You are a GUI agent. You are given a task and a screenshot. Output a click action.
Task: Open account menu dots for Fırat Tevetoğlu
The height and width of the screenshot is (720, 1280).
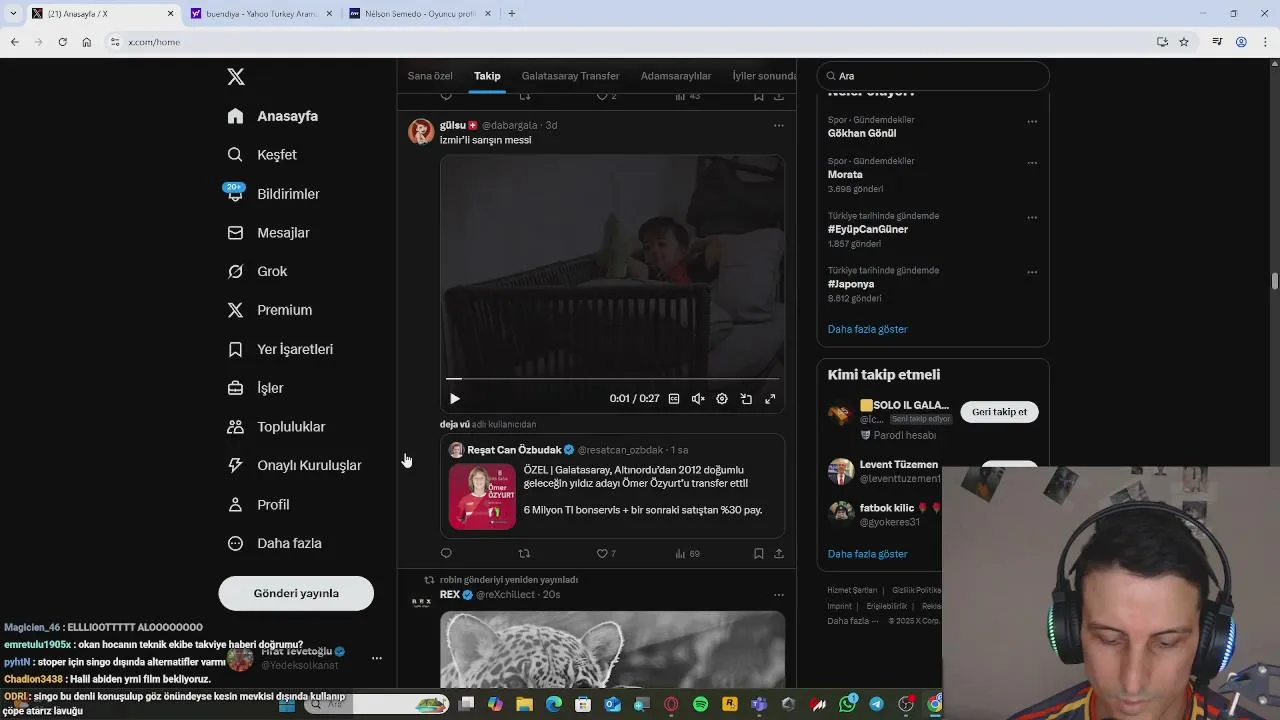coord(377,658)
